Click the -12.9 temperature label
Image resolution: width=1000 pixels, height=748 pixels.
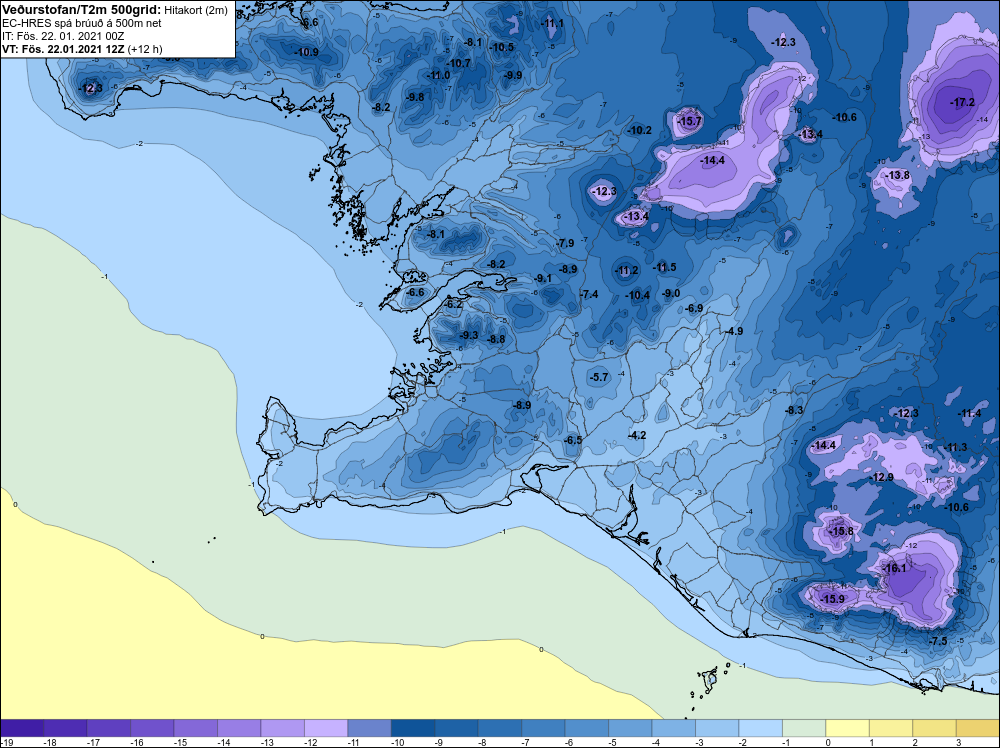(x=881, y=477)
